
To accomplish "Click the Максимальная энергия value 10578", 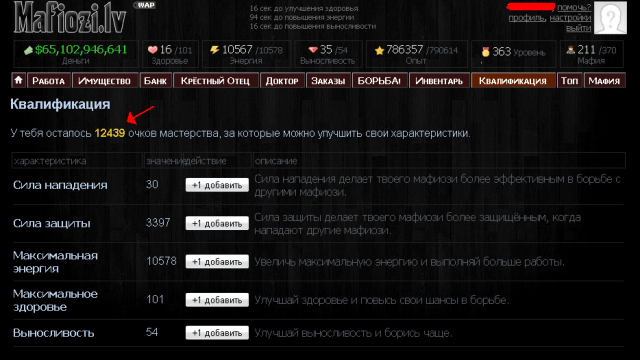I will (x=161, y=261).
